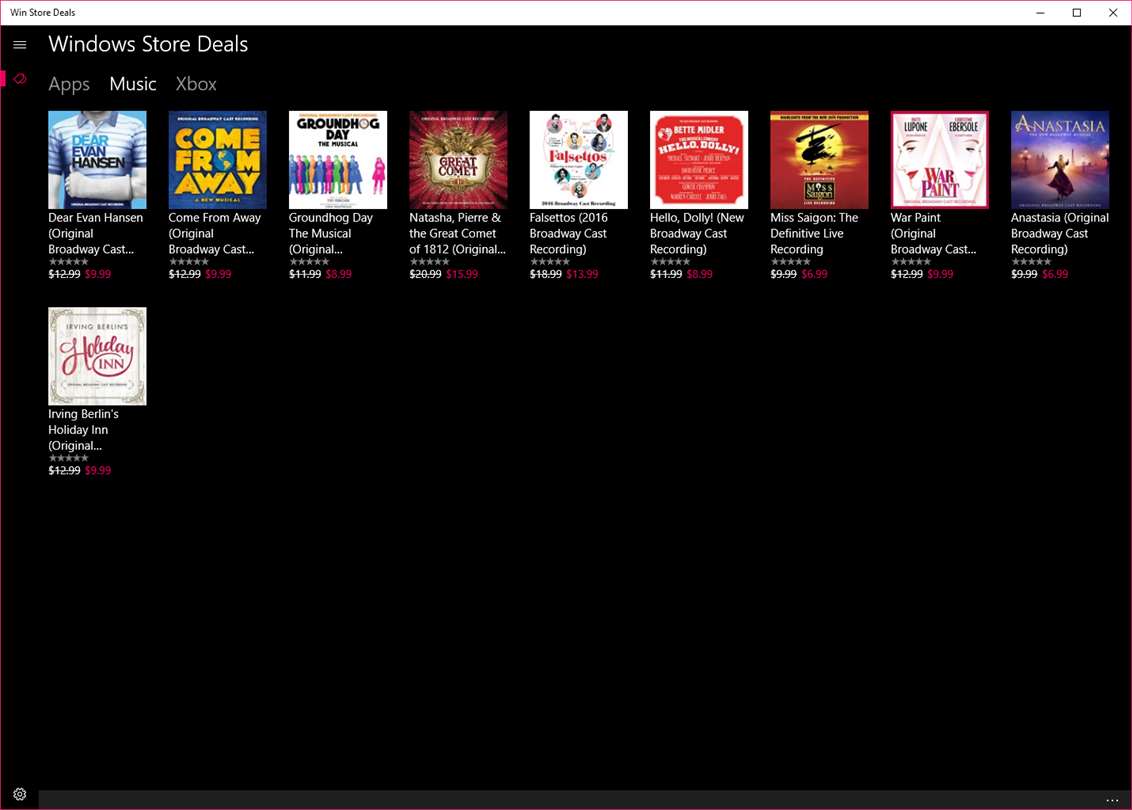Click Falsettos (2016 Broadway Cast Recording) title

tap(569, 233)
